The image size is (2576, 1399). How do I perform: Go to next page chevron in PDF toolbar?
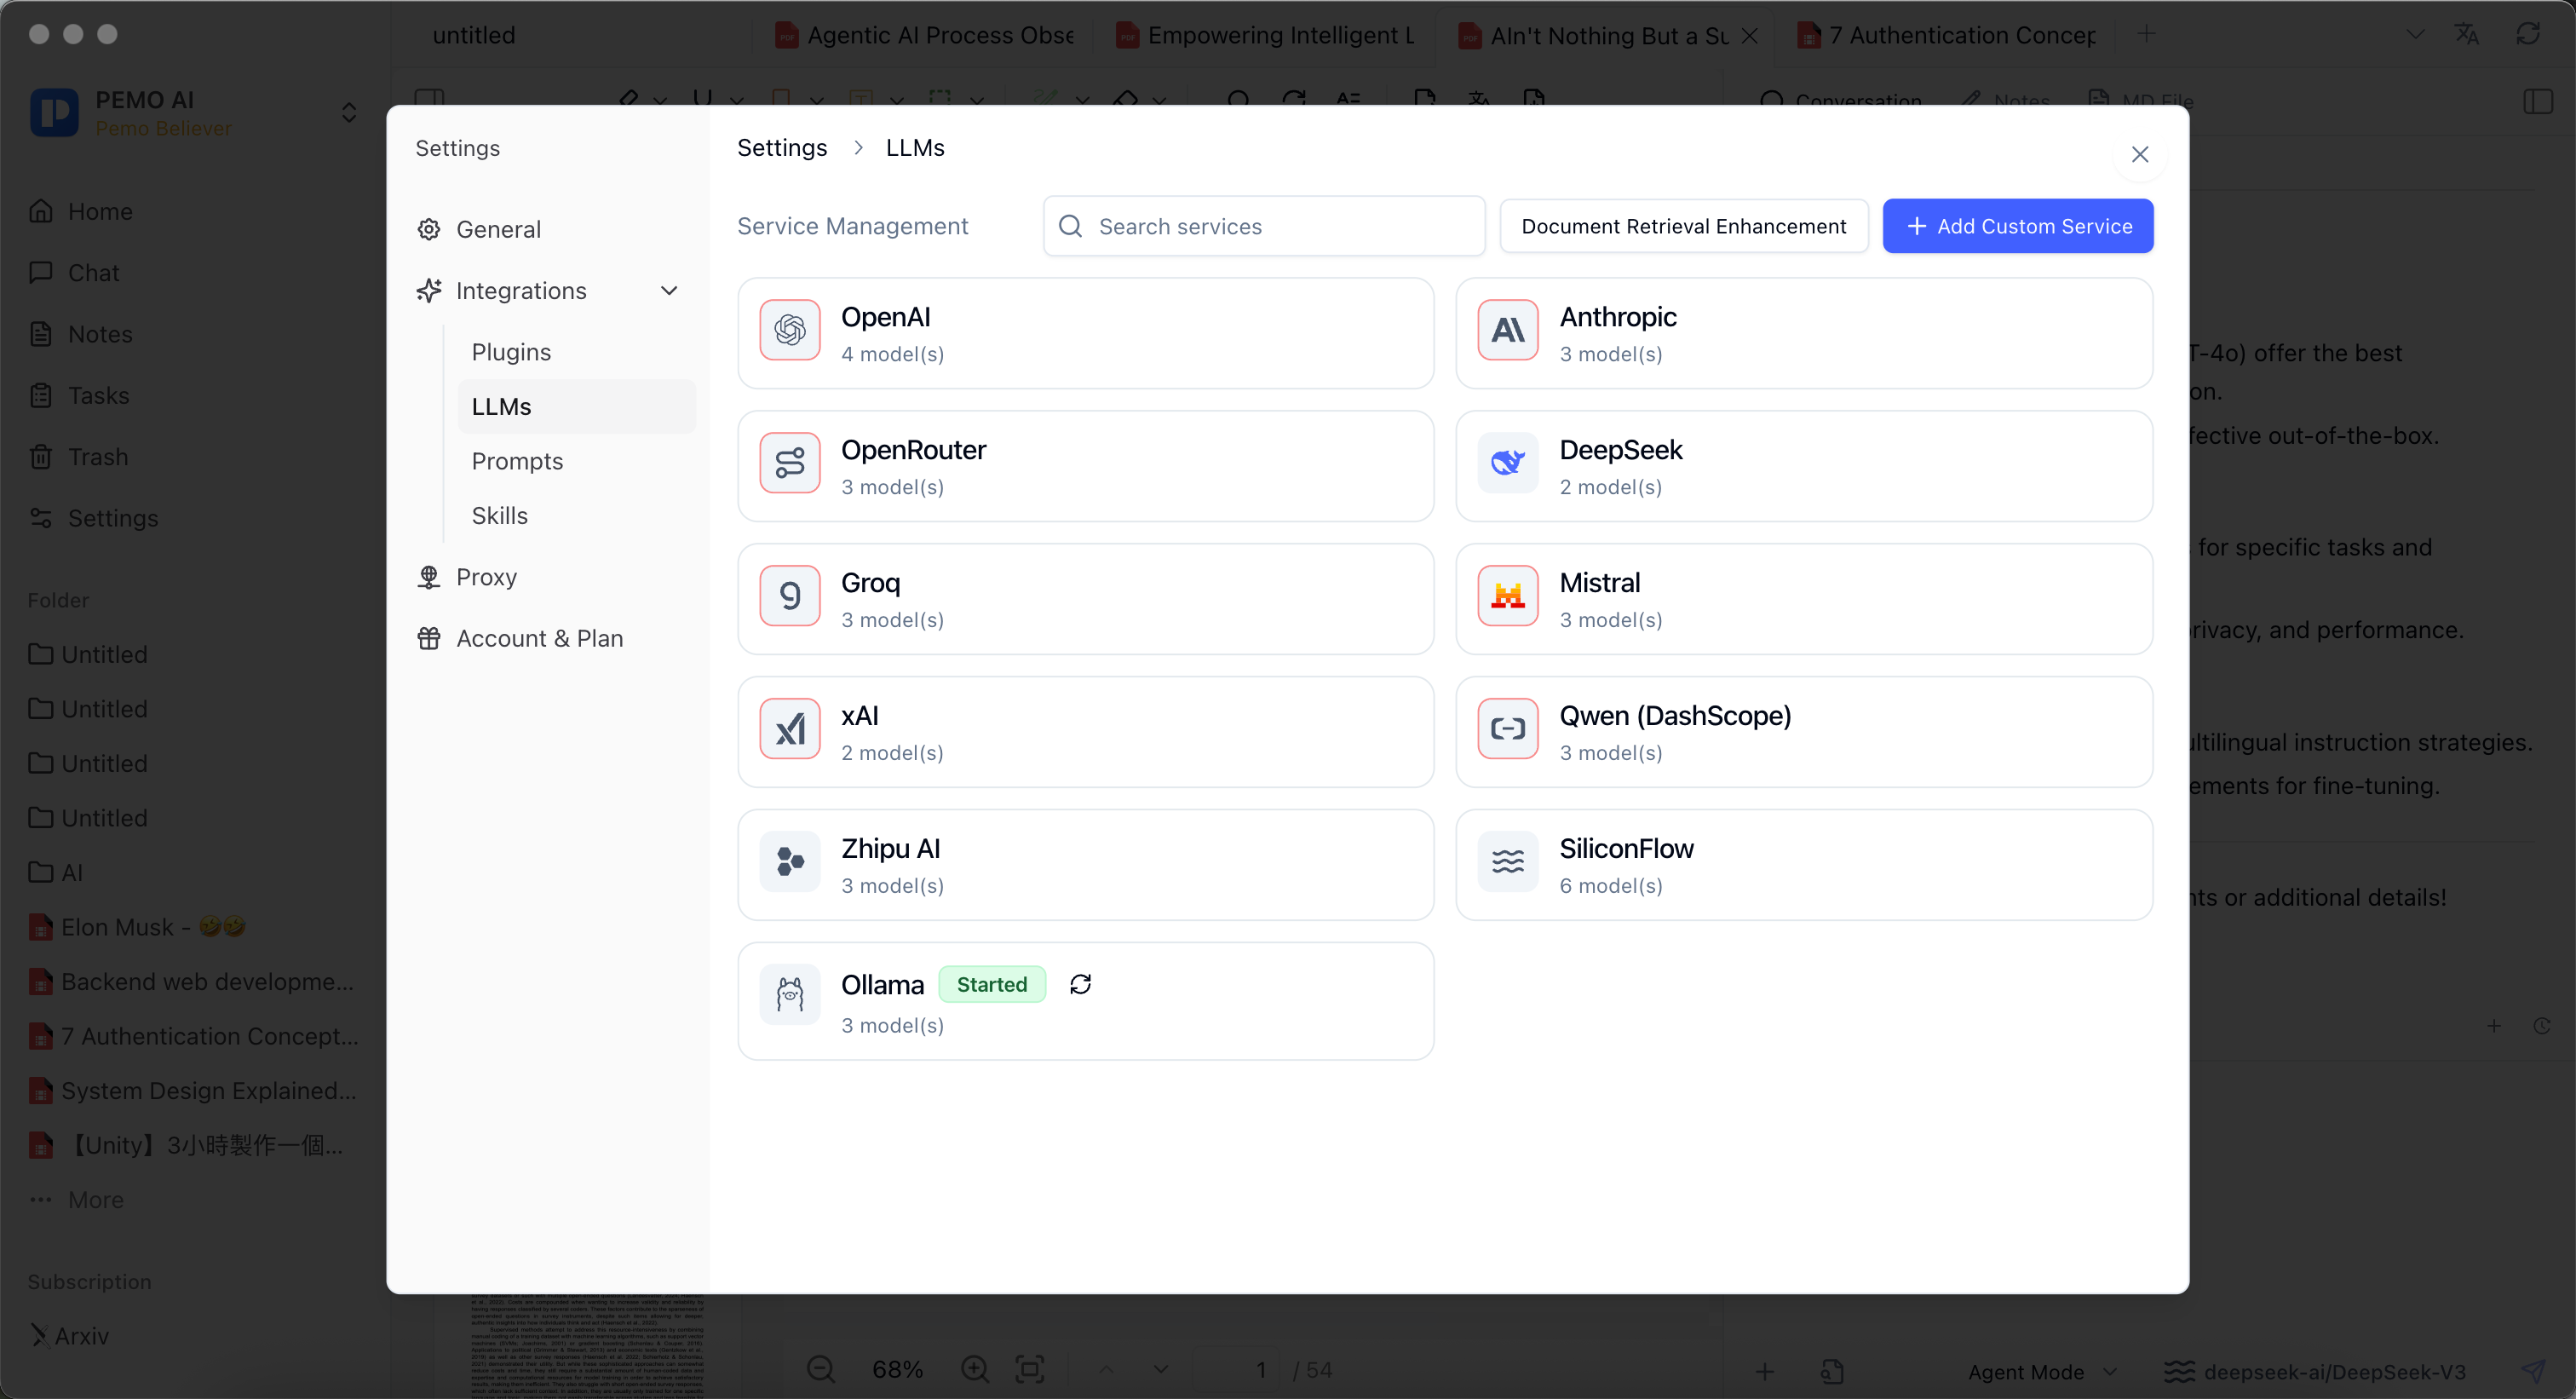[1161, 1370]
